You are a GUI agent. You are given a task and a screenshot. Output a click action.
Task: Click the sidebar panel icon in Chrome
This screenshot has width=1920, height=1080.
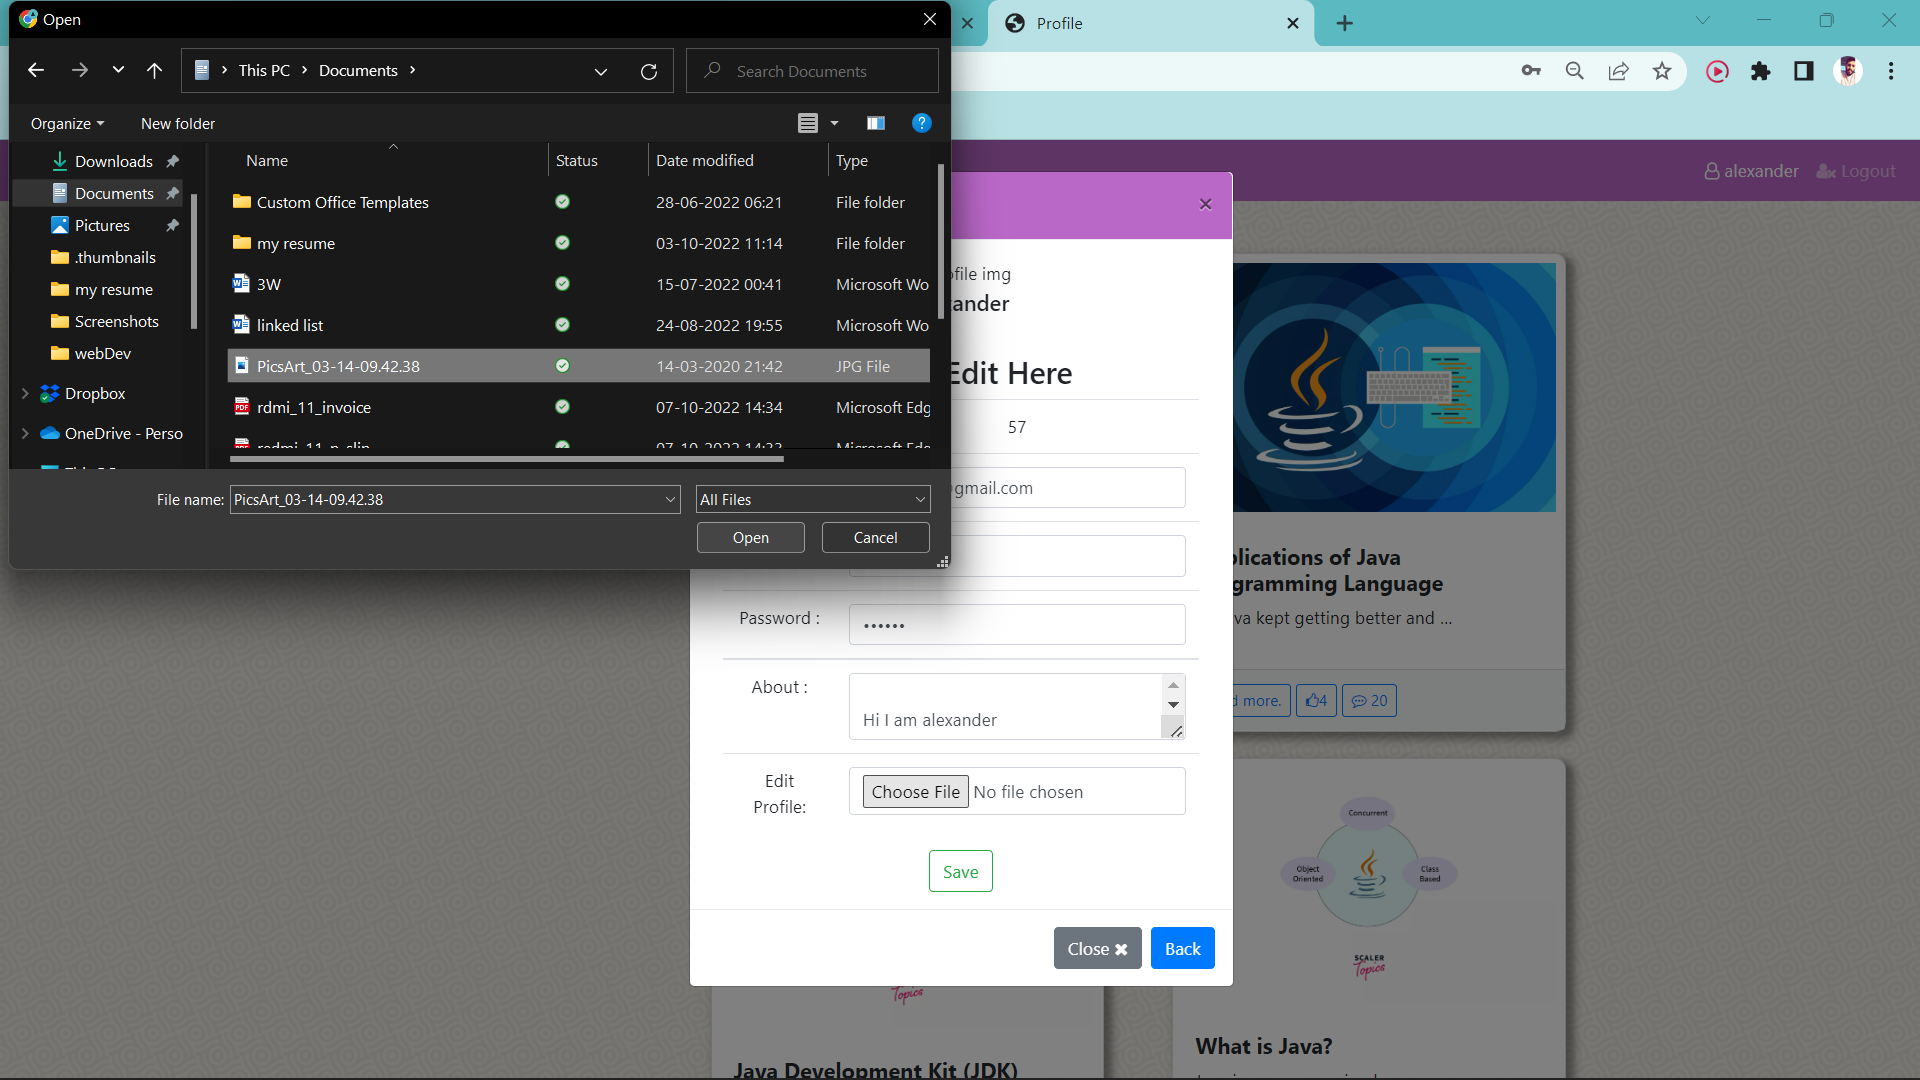tap(1803, 71)
